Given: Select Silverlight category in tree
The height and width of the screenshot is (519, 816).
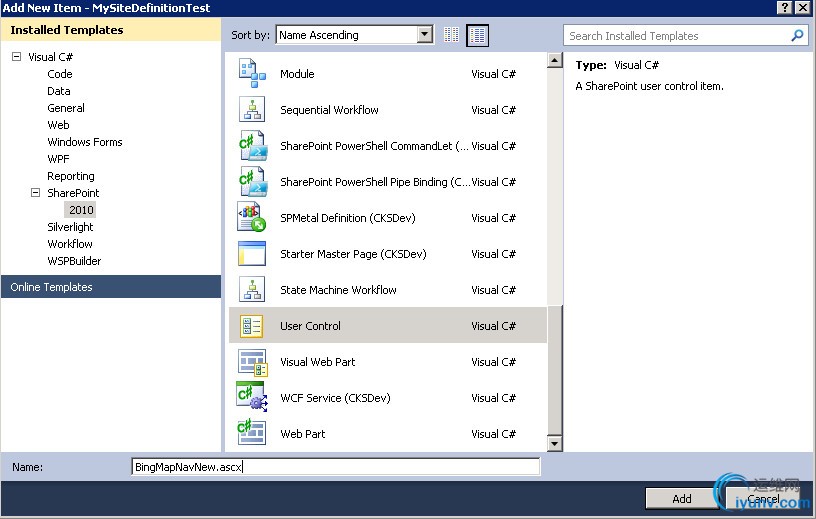Looking at the screenshot, I should (70, 227).
